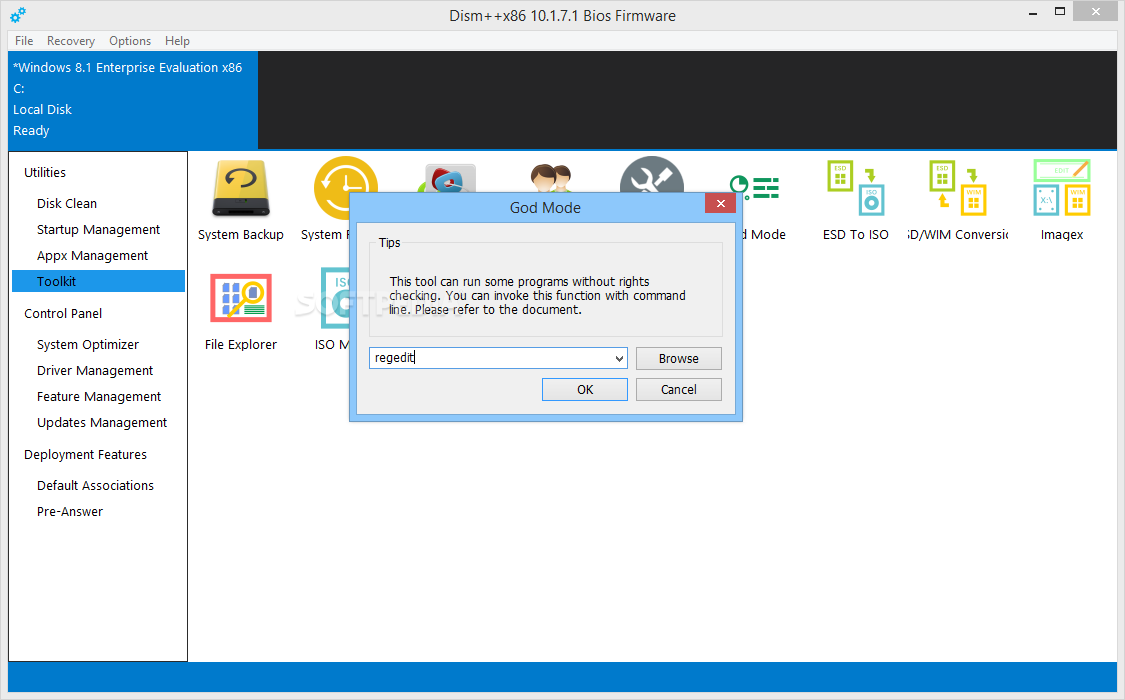The height and width of the screenshot is (700, 1125).
Task: Maximize the Dism++ window
Action: pyautogui.click(x=1060, y=11)
